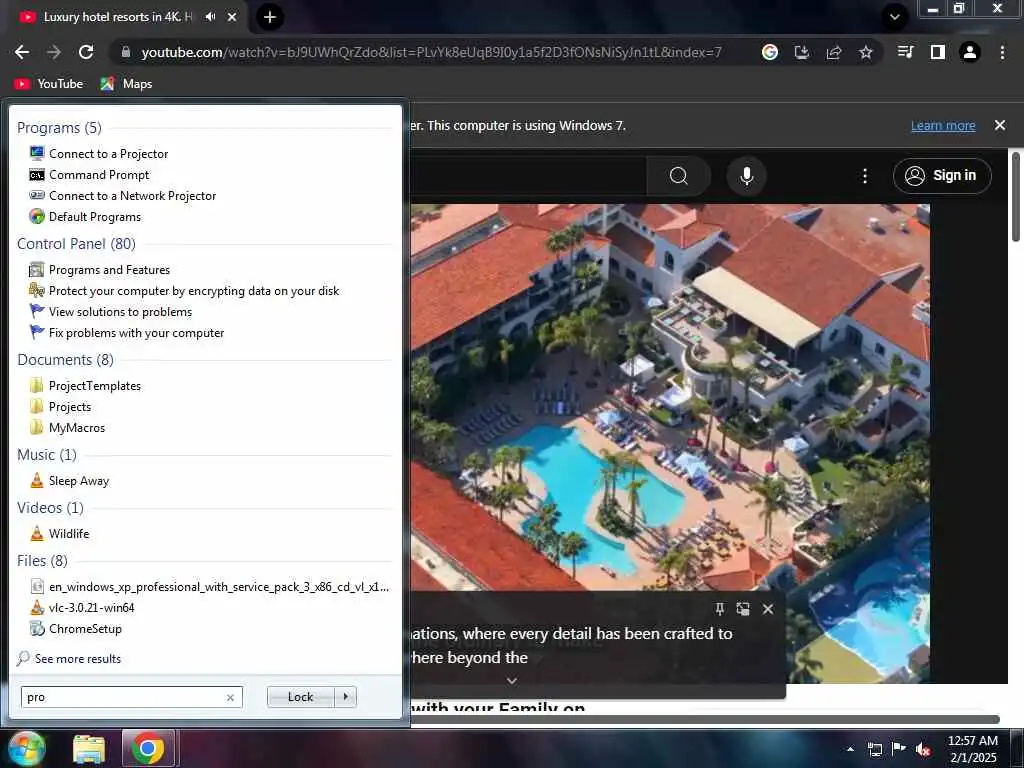
Task: Expand the Documents (8) results header
Action: [x=65, y=360]
